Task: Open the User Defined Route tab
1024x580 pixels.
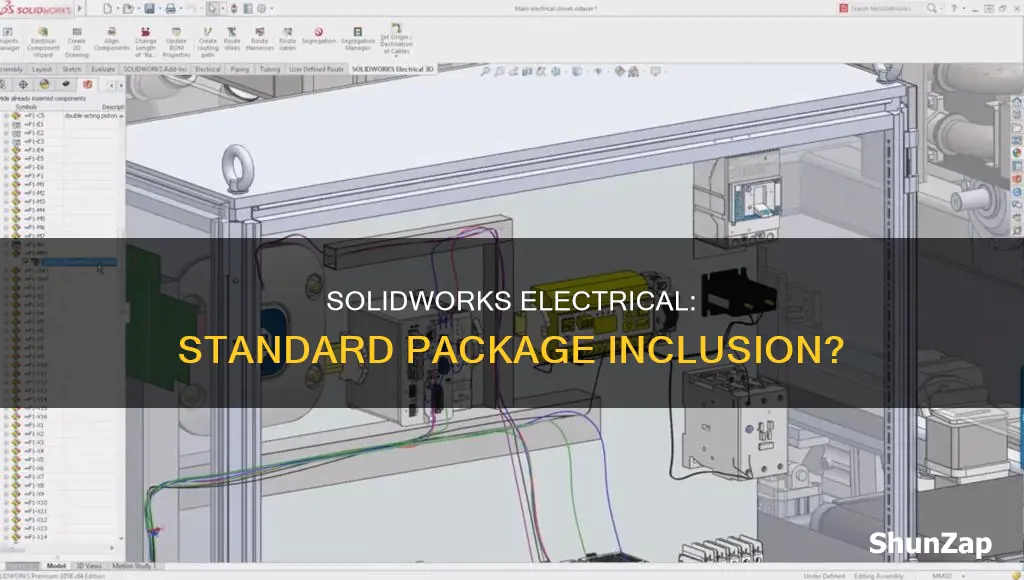Action: coord(316,69)
